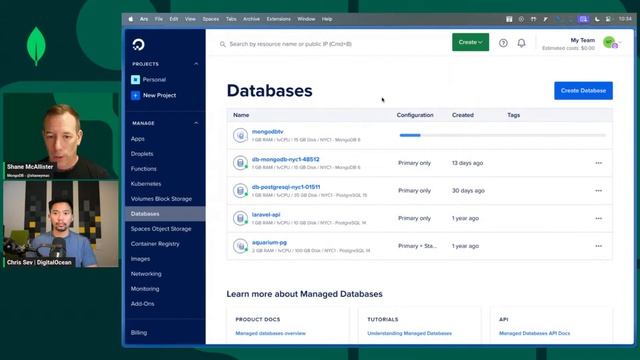Open more options for aquarium-pg
Viewport: 640px width, 360px height.
tap(598, 246)
